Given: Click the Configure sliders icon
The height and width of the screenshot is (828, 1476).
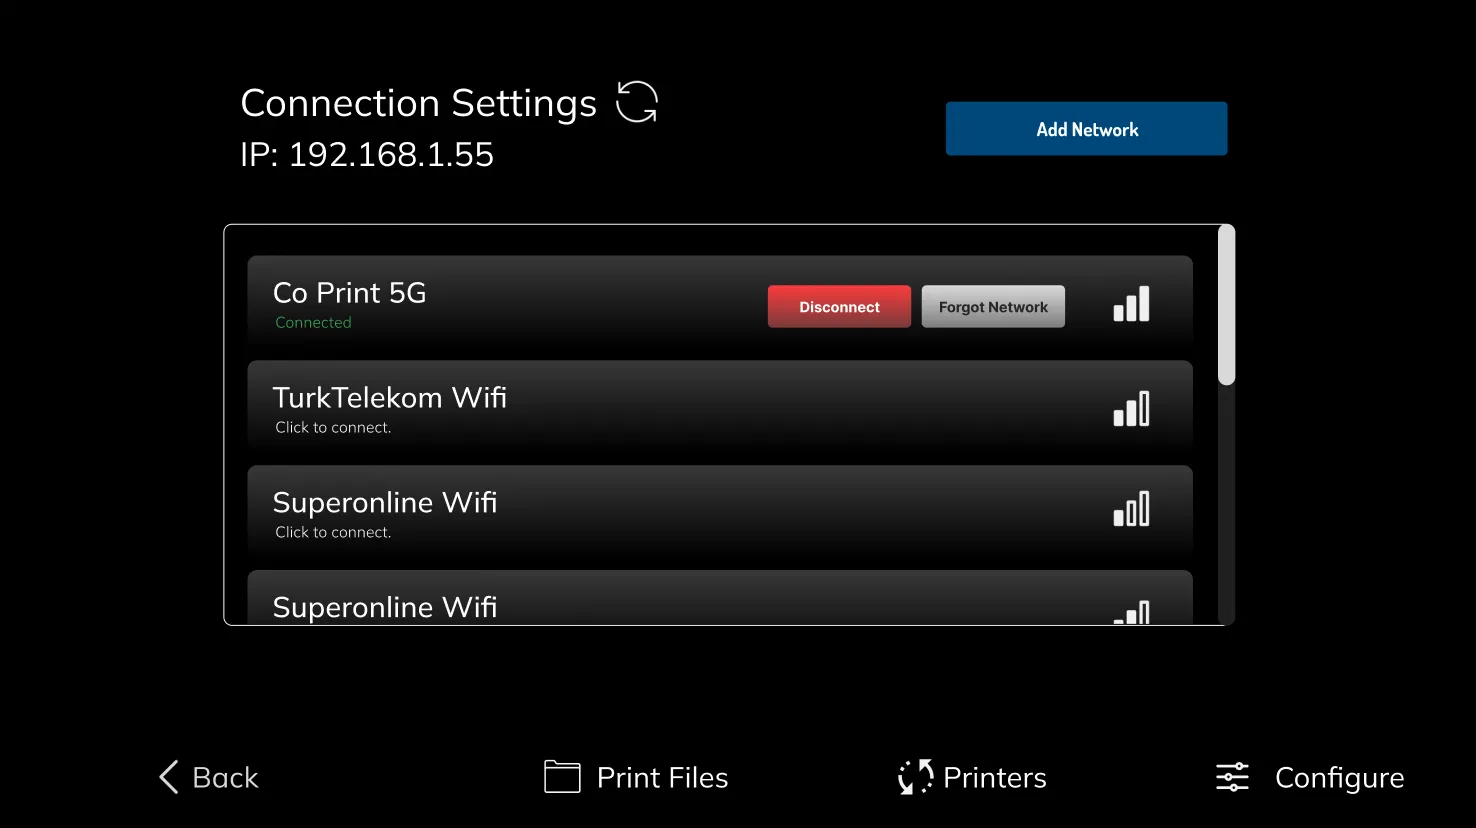Looking at the screenshot, I should (x=1232, y=777).
